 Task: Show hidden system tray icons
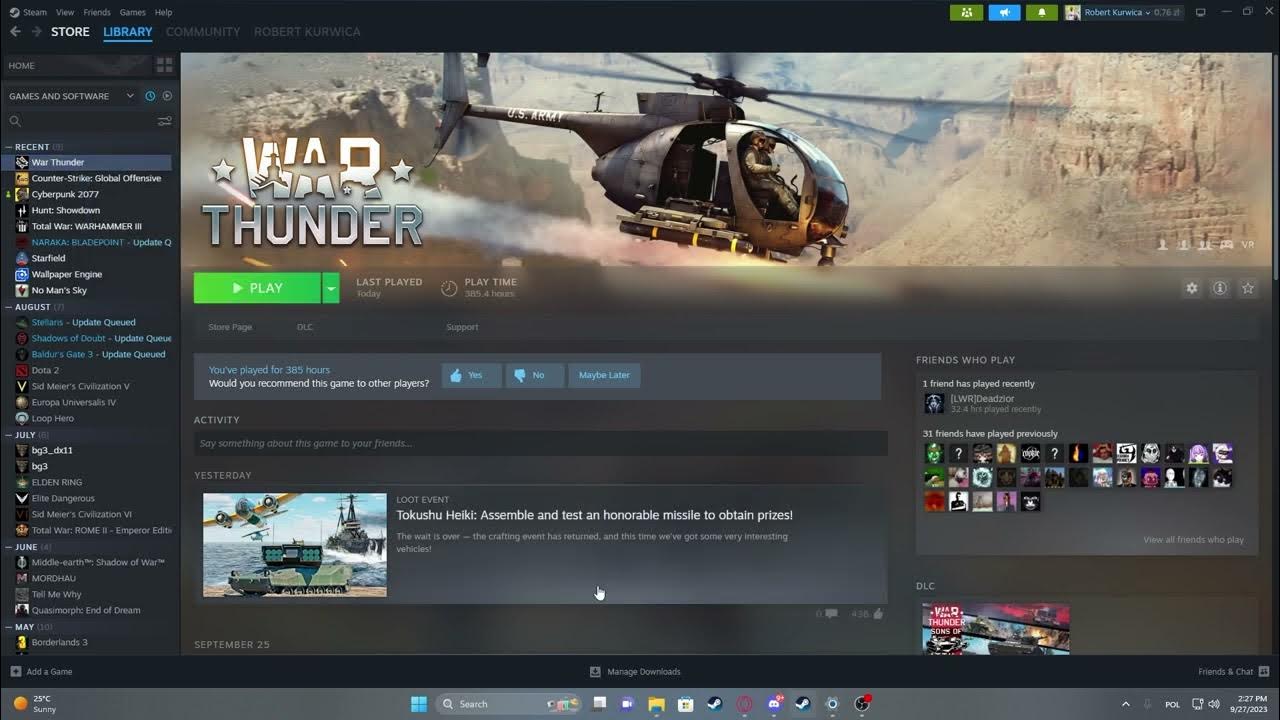pyautogui.click(x=1125, y=704)
